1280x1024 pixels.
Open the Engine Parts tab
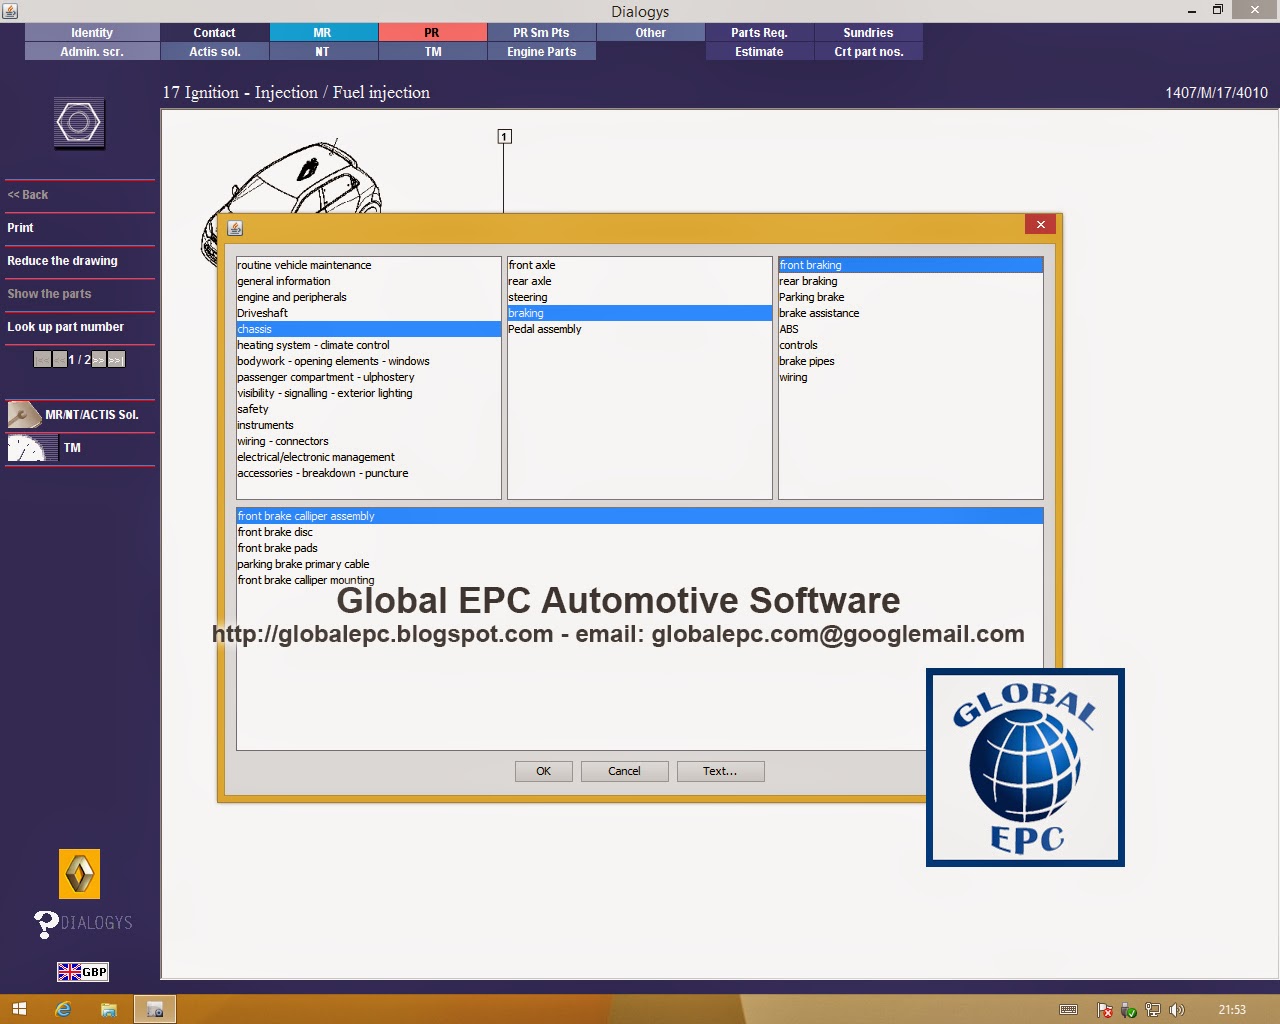click(541, 52)
